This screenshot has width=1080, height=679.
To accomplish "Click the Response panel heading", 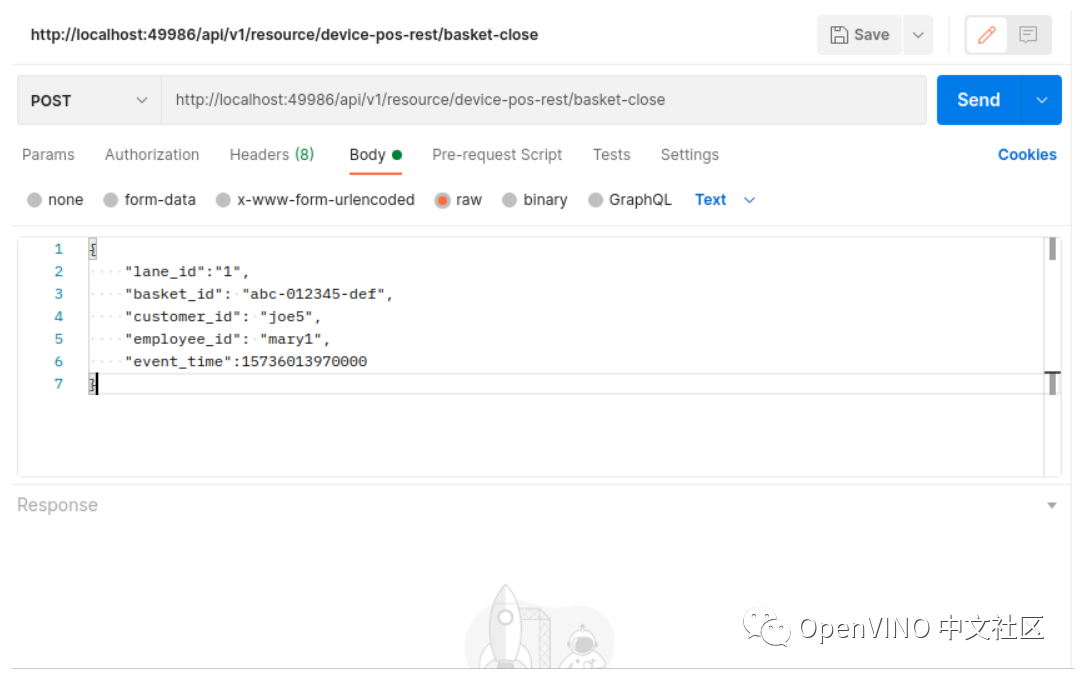I will 57,505.
